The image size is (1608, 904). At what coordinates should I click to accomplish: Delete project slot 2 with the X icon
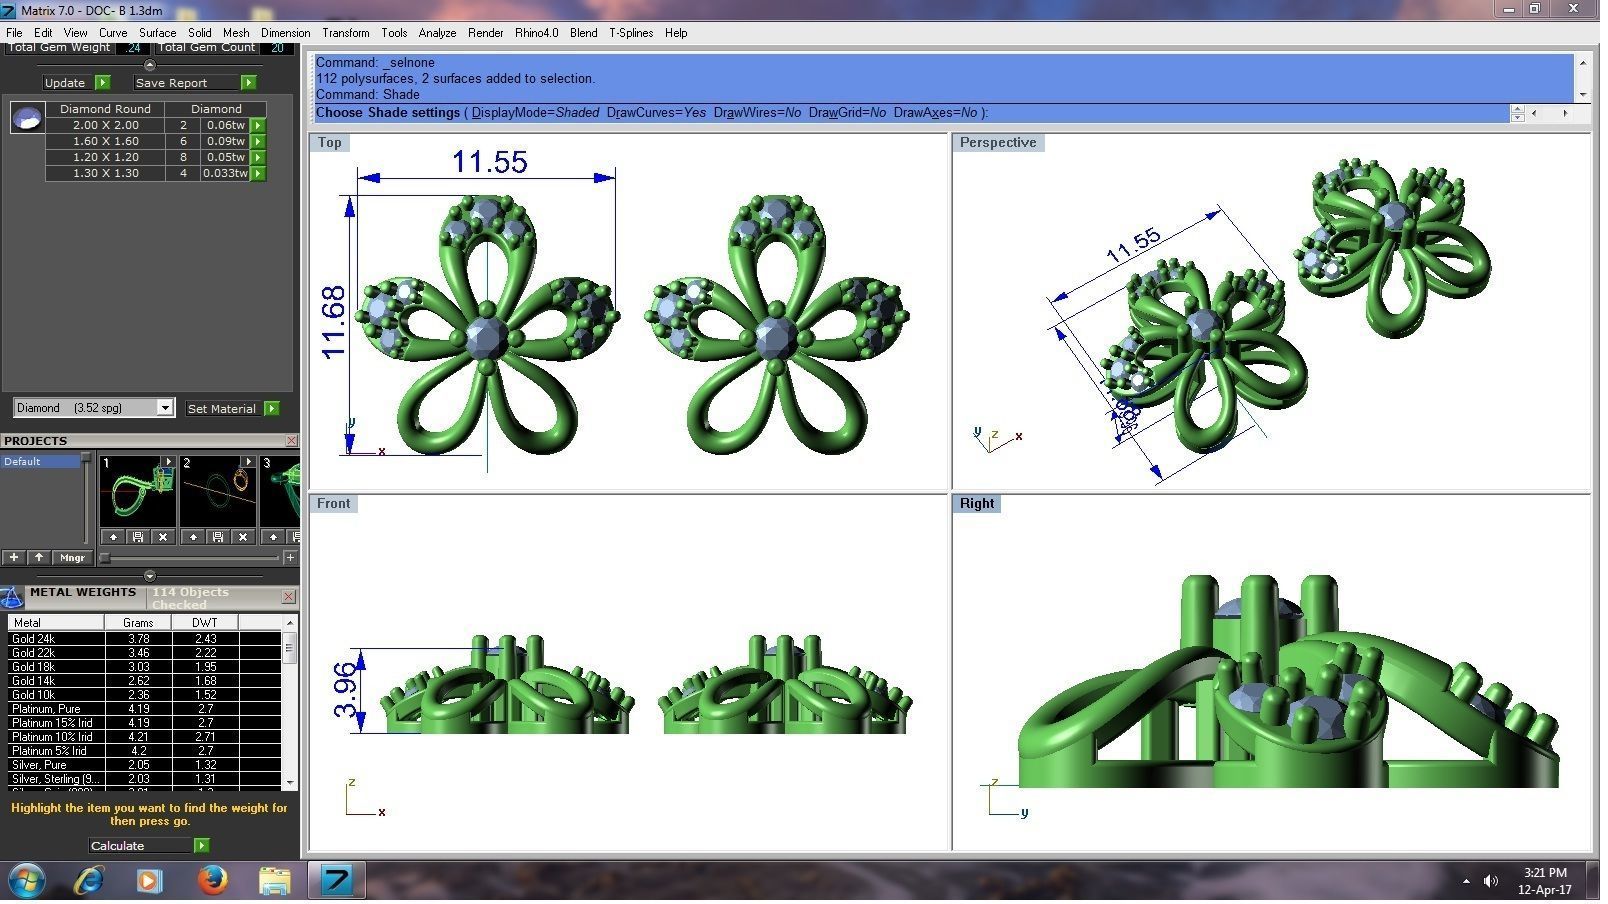243,539
